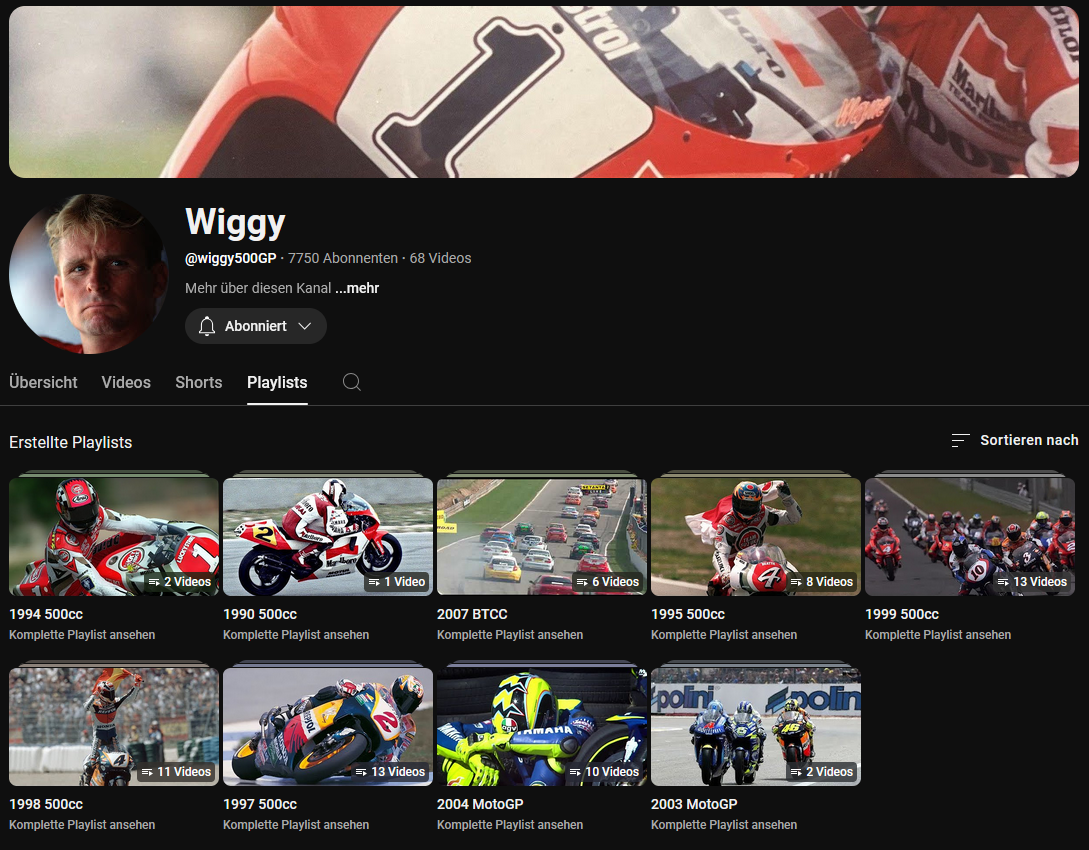
Task: Click the 10 Videos badge on 2004 MotoGP
Action: [x=607, y=772]
